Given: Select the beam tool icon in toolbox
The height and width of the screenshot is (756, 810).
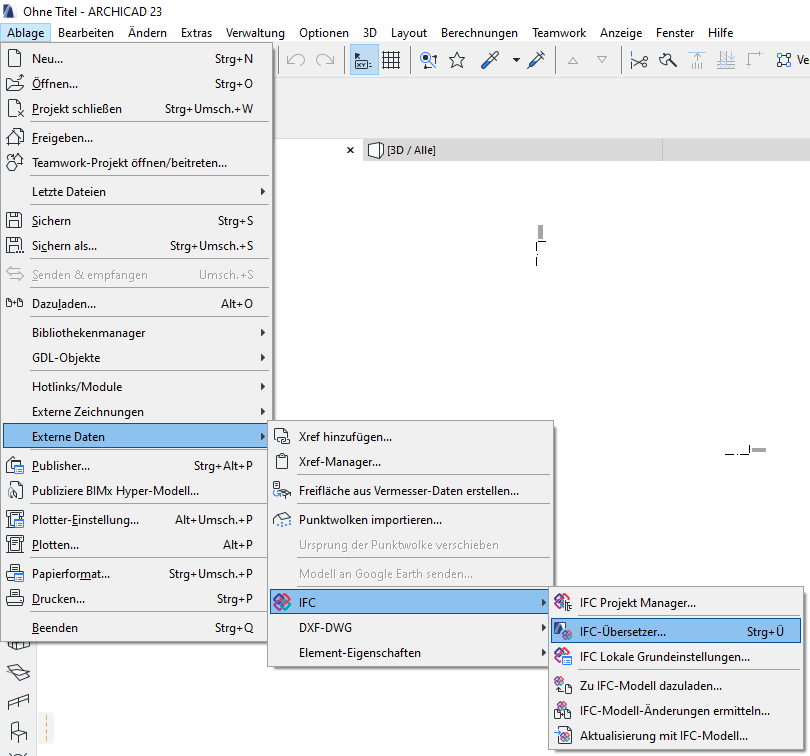Looking at the screenshot, I should click(18, 702).
